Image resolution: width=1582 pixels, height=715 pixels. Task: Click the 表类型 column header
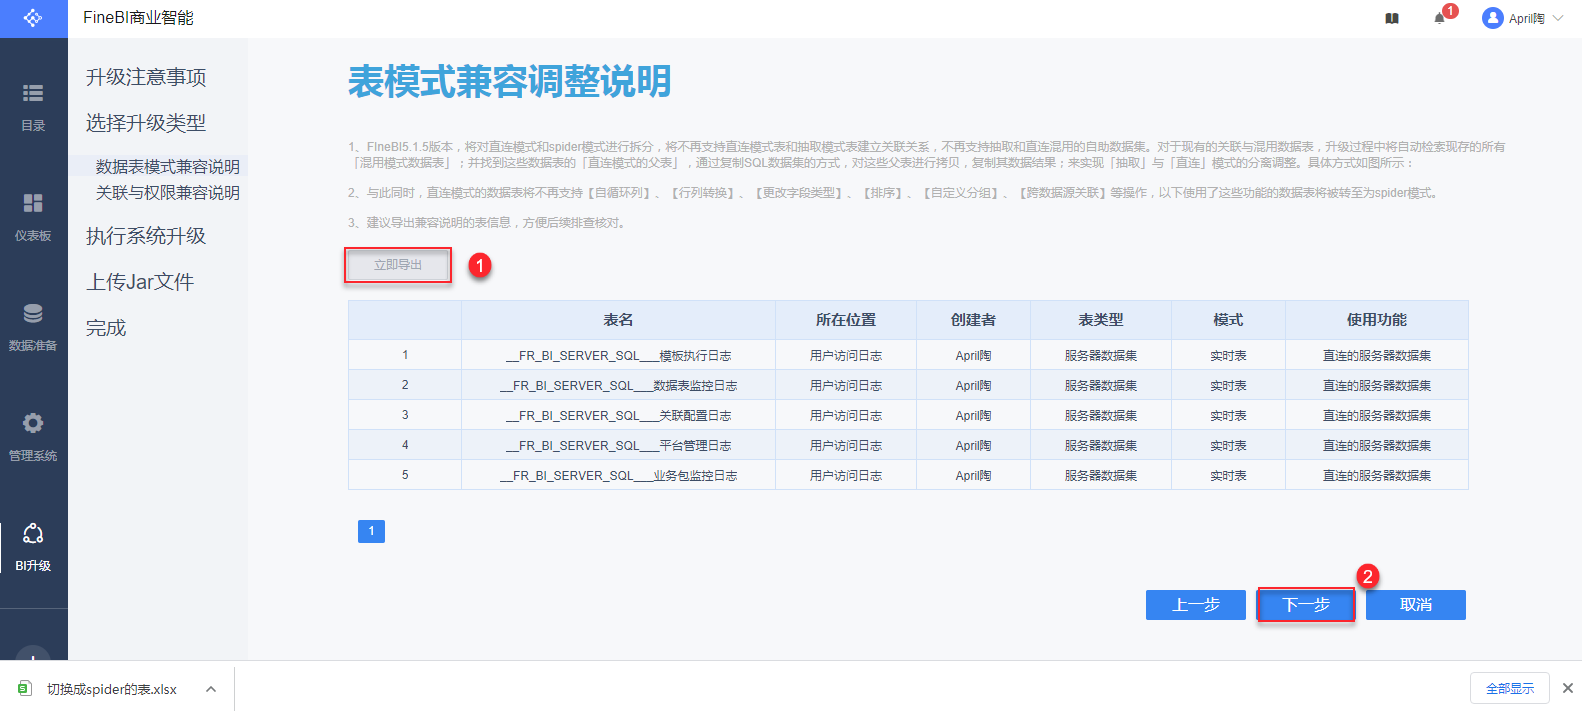[1101, 320]
